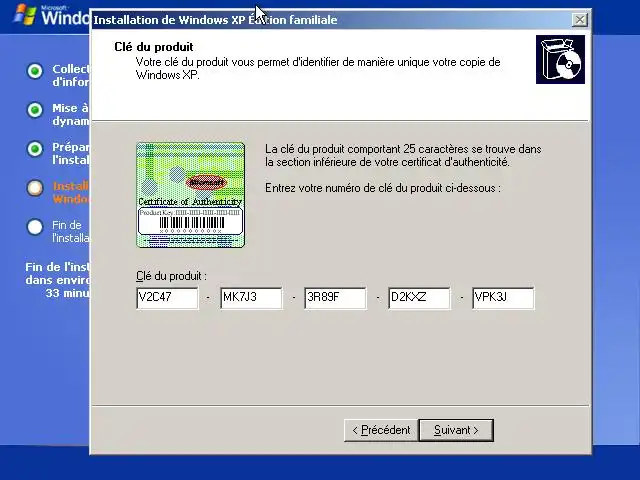Click the Collecte d'informations step indicator

[x=35, y=71]
